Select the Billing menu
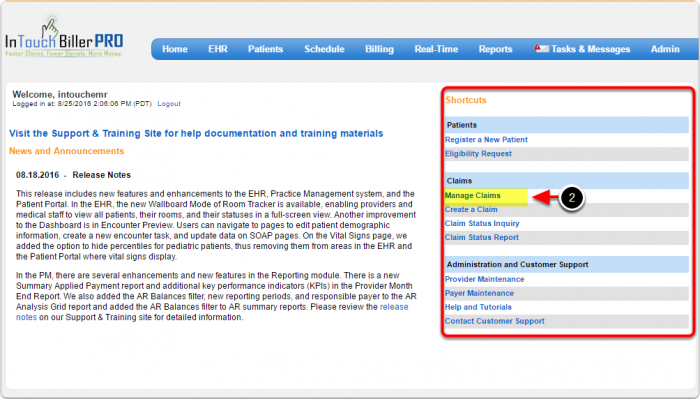Image resolution: width=700 pixels, height=399 pixels. [x=379, y=49]
